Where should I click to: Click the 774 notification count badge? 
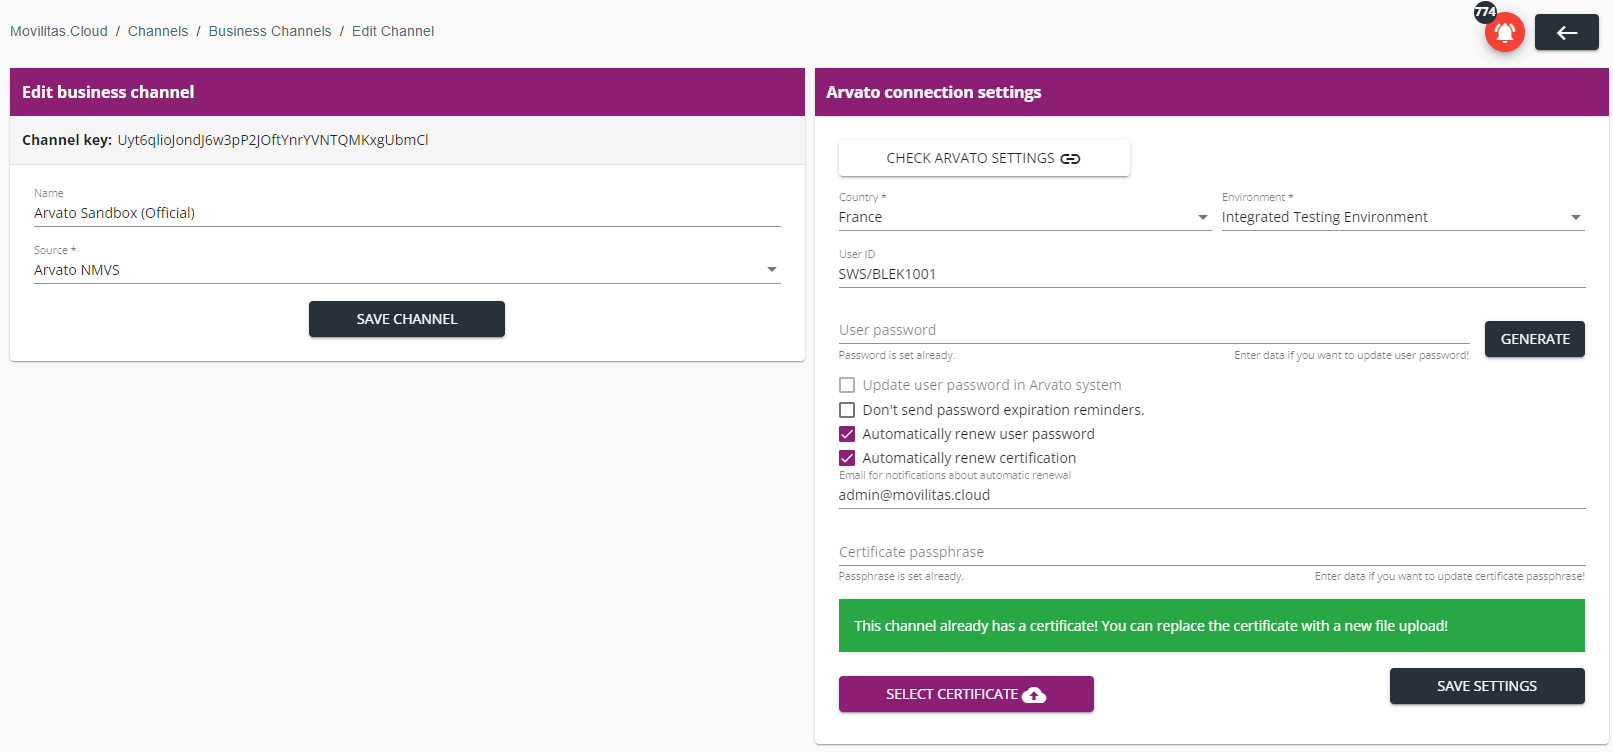point(1485,12)
